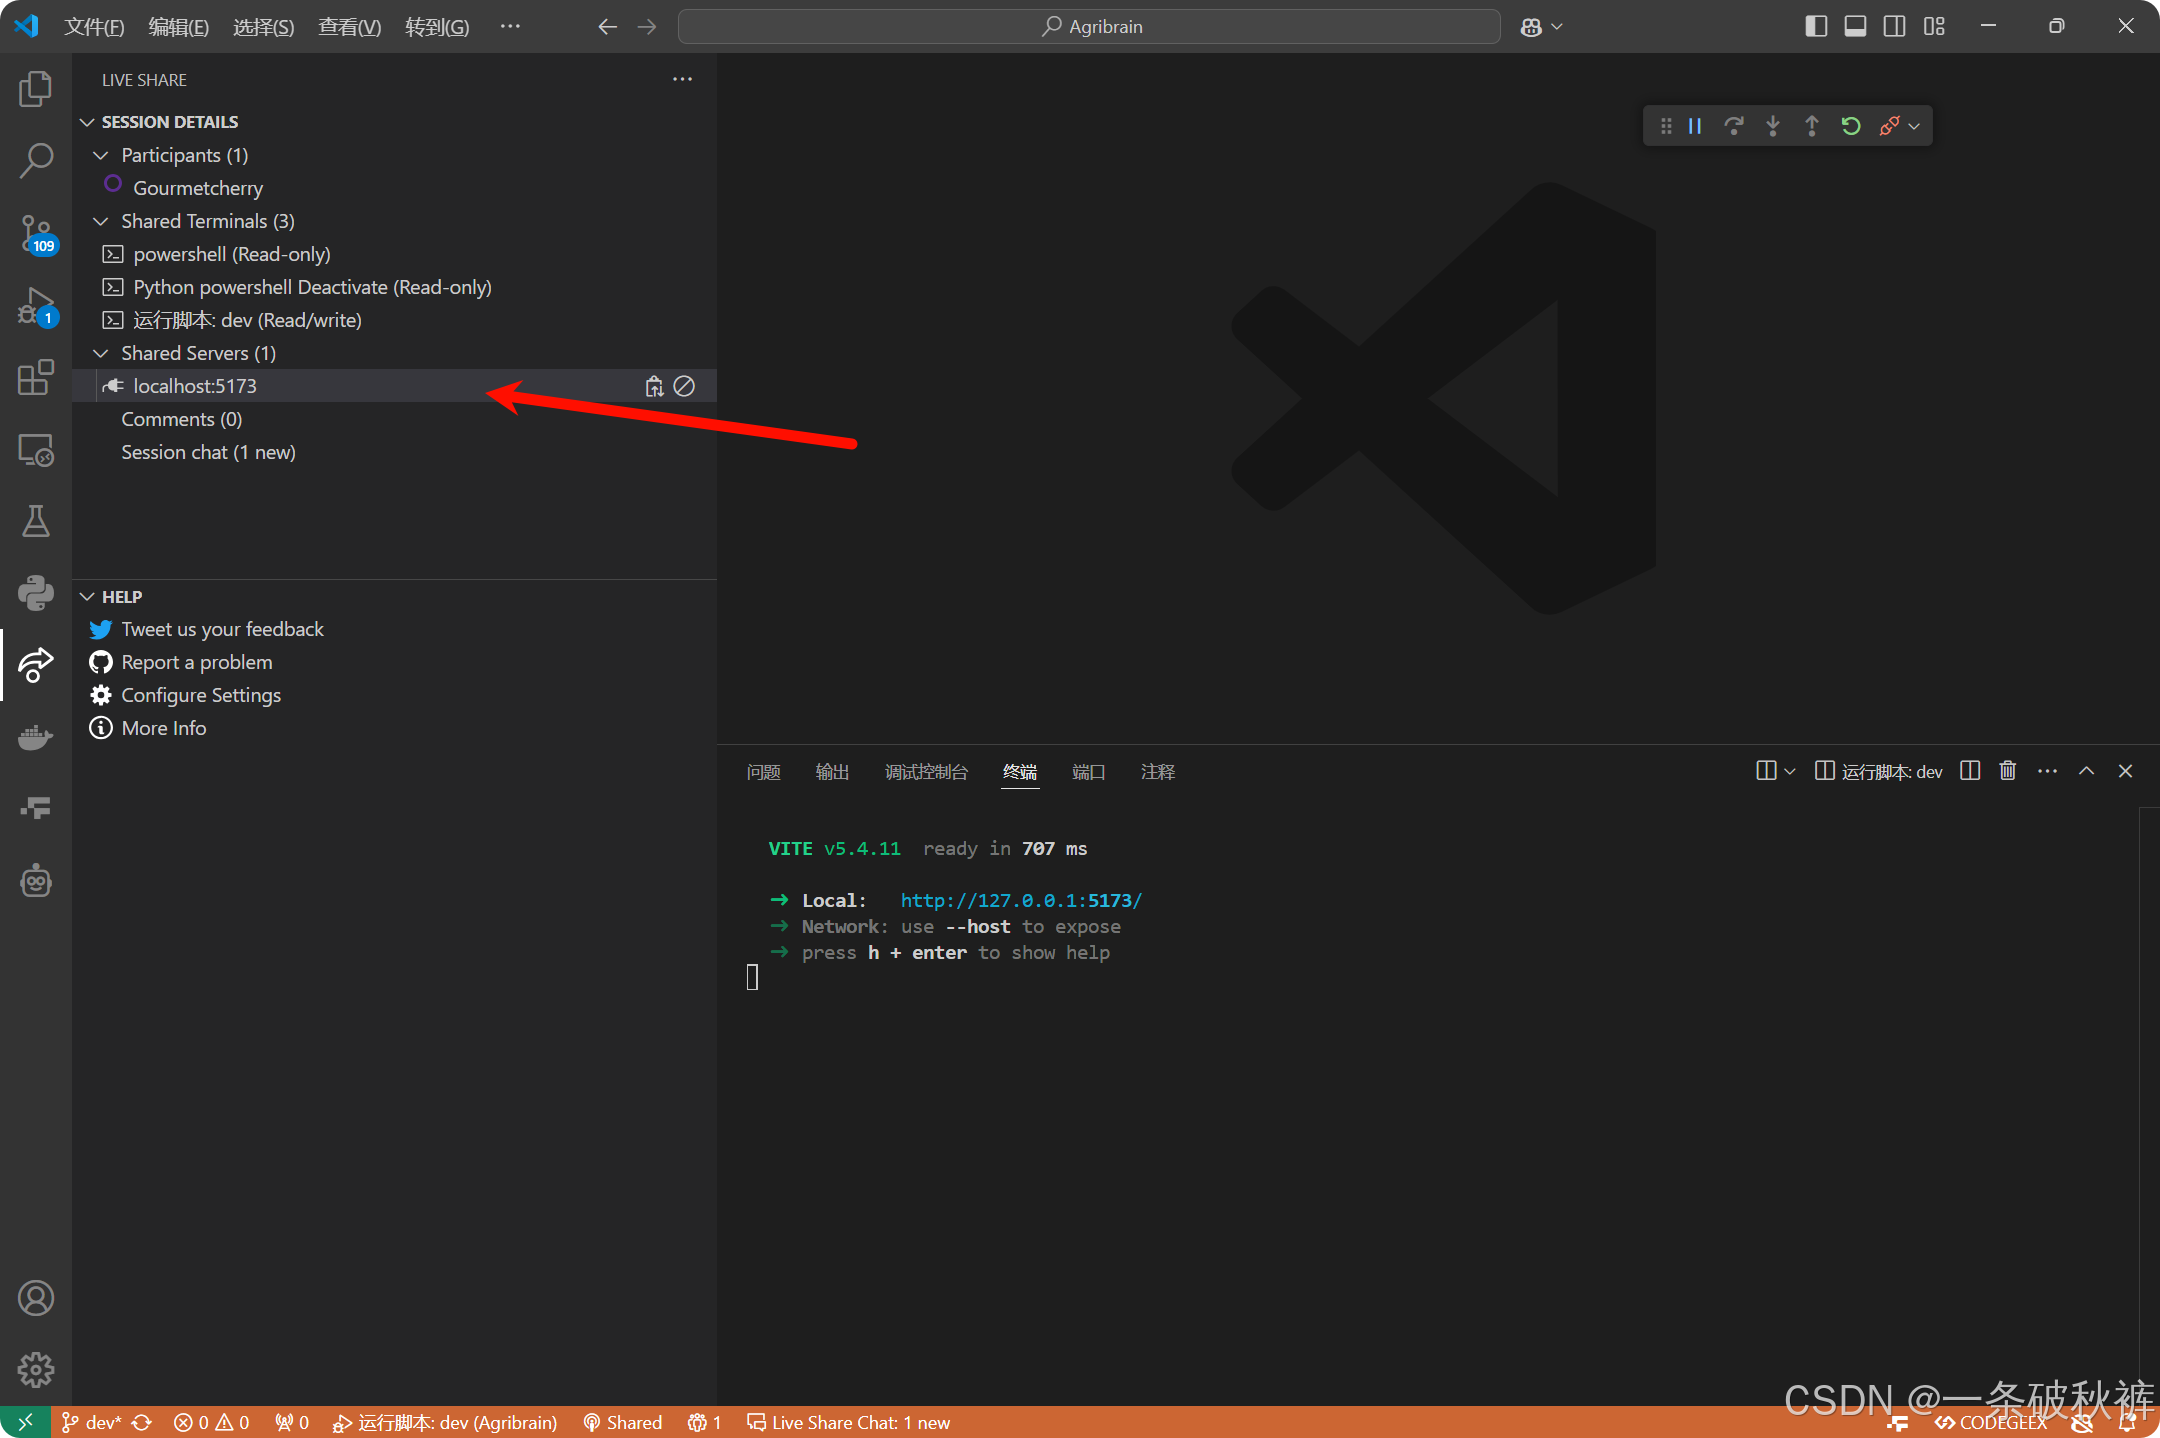
Task: Open the Live Share view icon
Action: point(36,665)
